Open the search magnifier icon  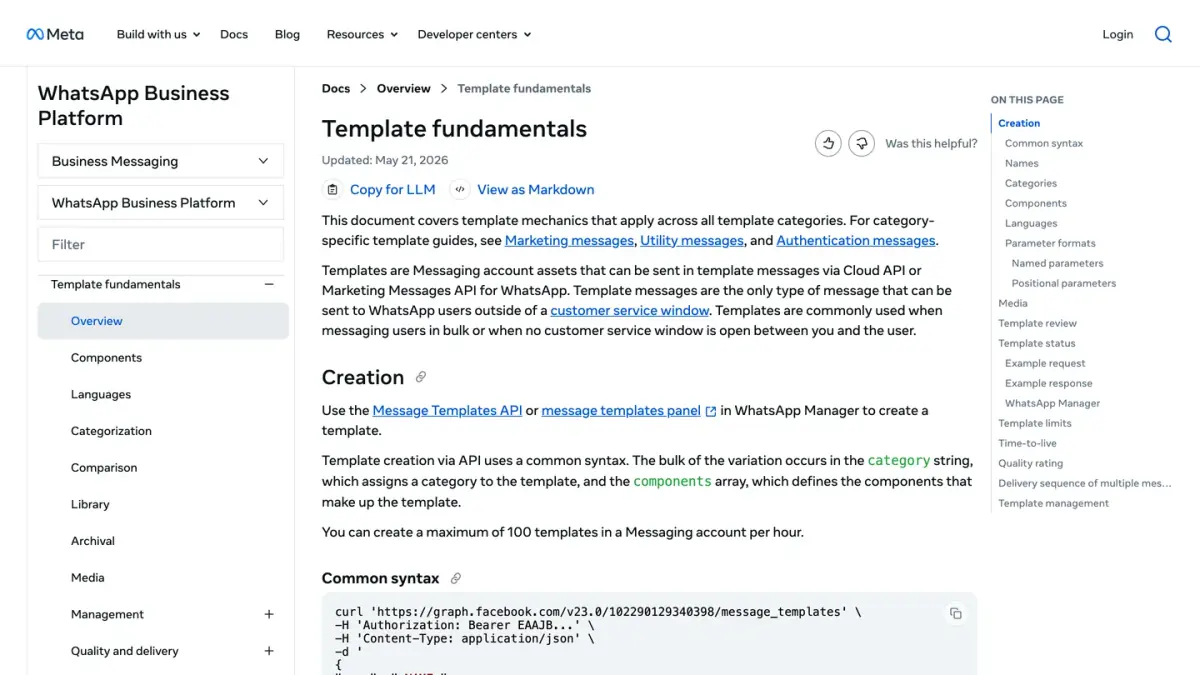[x=1163, y=34]
